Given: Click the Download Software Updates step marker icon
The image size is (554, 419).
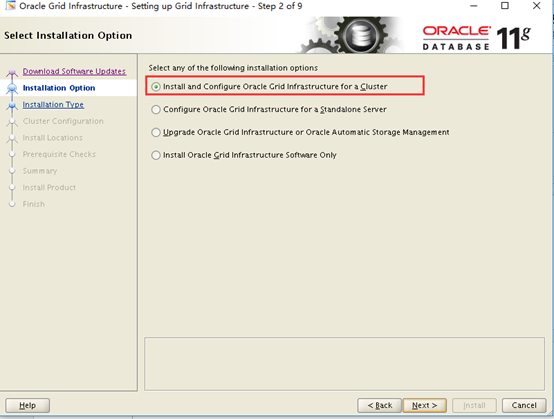Looking at the screenshot, I should point(12,72).
